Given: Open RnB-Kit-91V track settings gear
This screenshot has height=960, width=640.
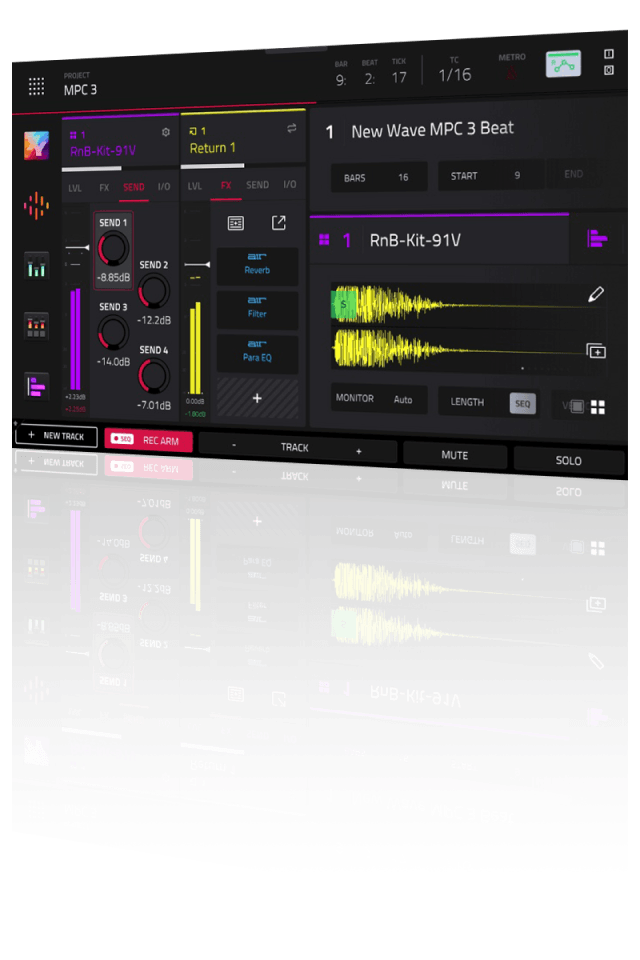Looking at the screenshot, I should coord(166,132).
